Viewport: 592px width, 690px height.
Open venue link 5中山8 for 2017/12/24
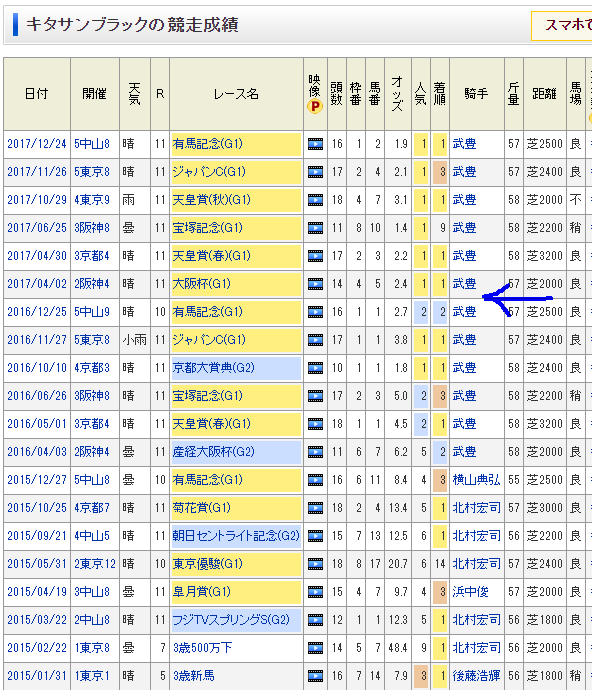pyautogui.click(x=92, y=144)
